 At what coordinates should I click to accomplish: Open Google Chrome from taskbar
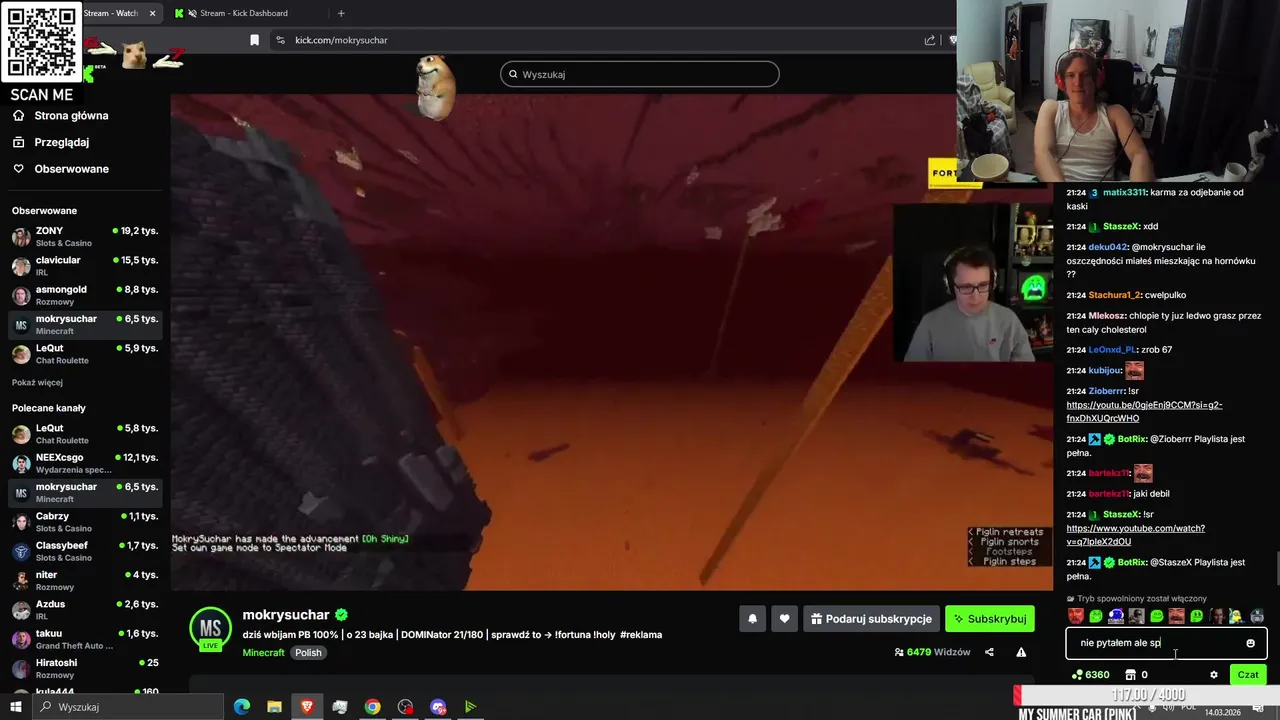(372, 707)
